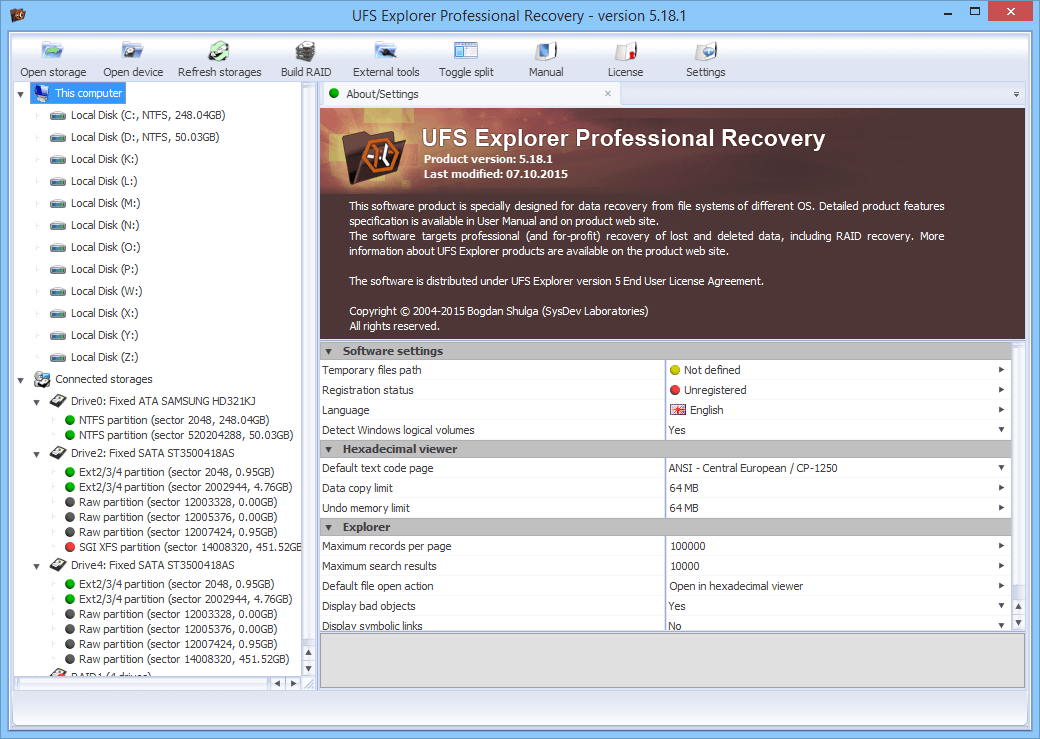This screenshot has height=739, width=1040.
Task: Click the Maximum records per page value
Action: (x=687, y=546)
